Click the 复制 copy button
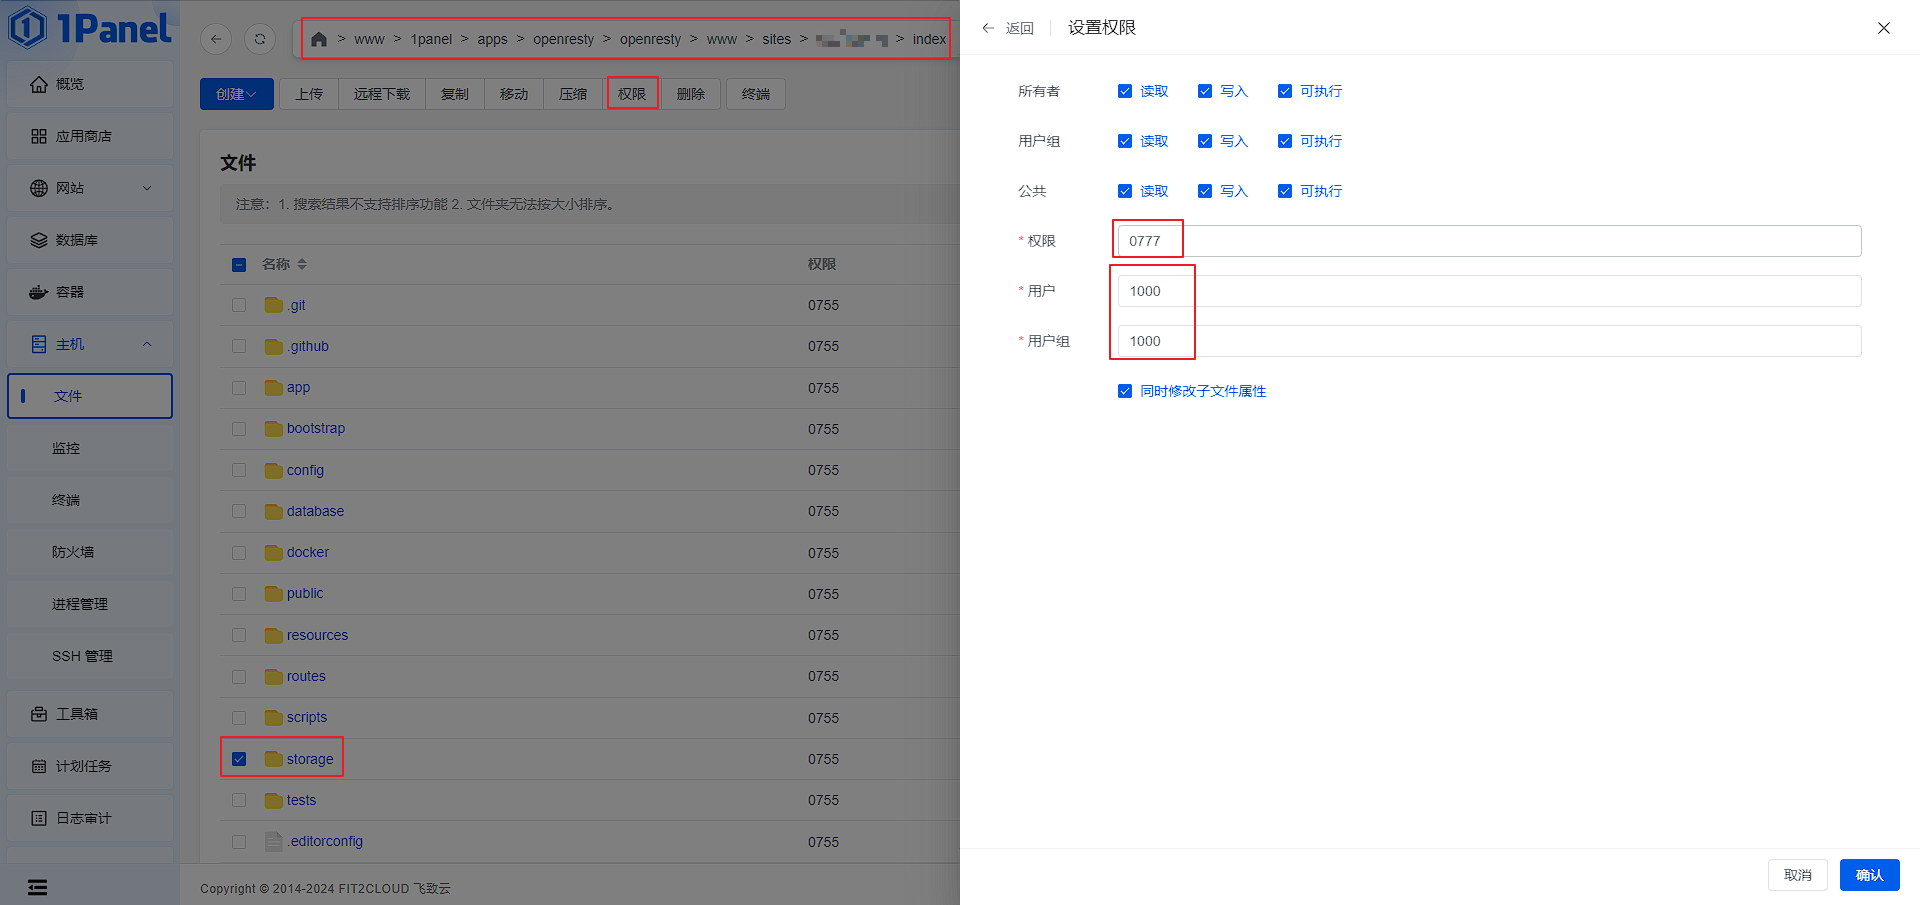 coord(455,94)
